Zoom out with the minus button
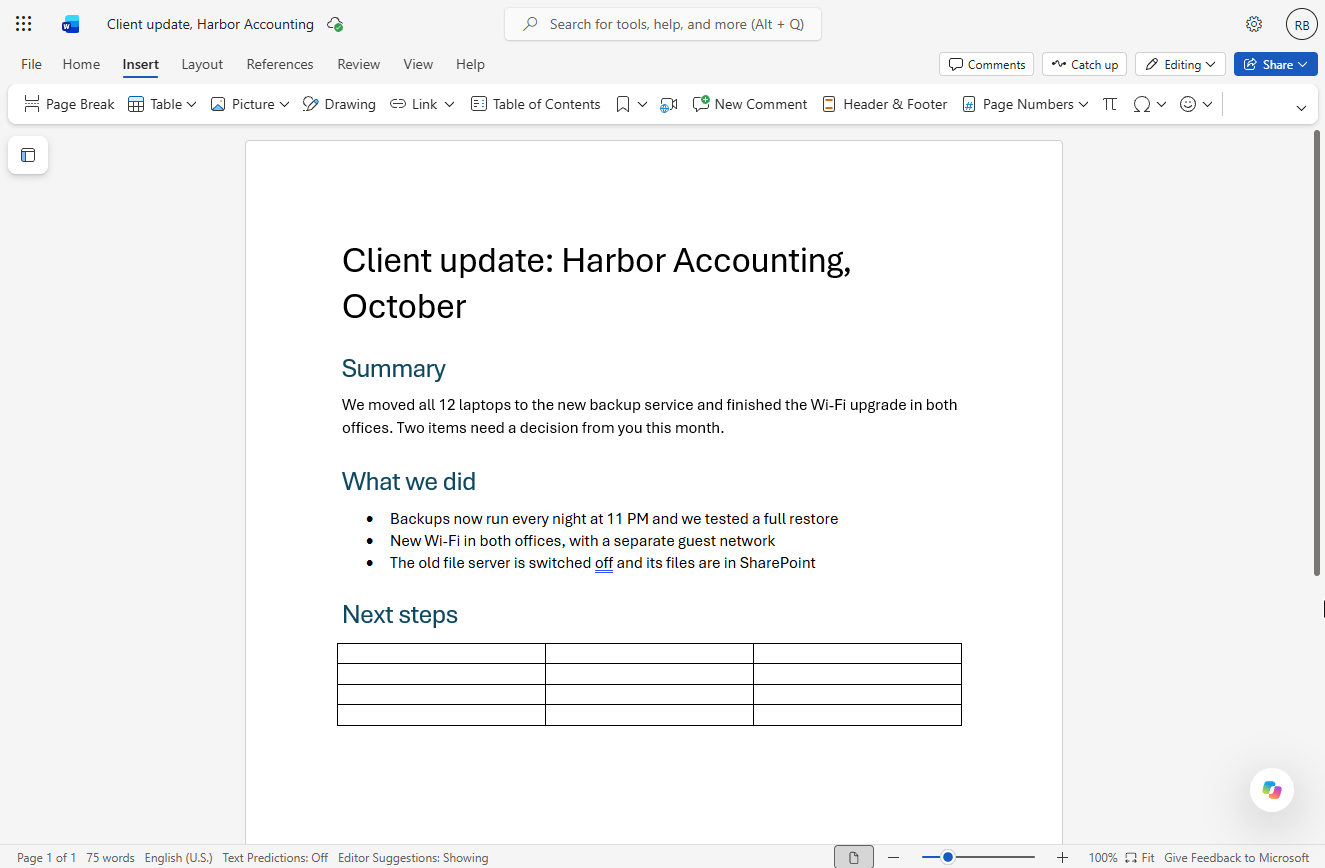 click(x=894, y=857)
